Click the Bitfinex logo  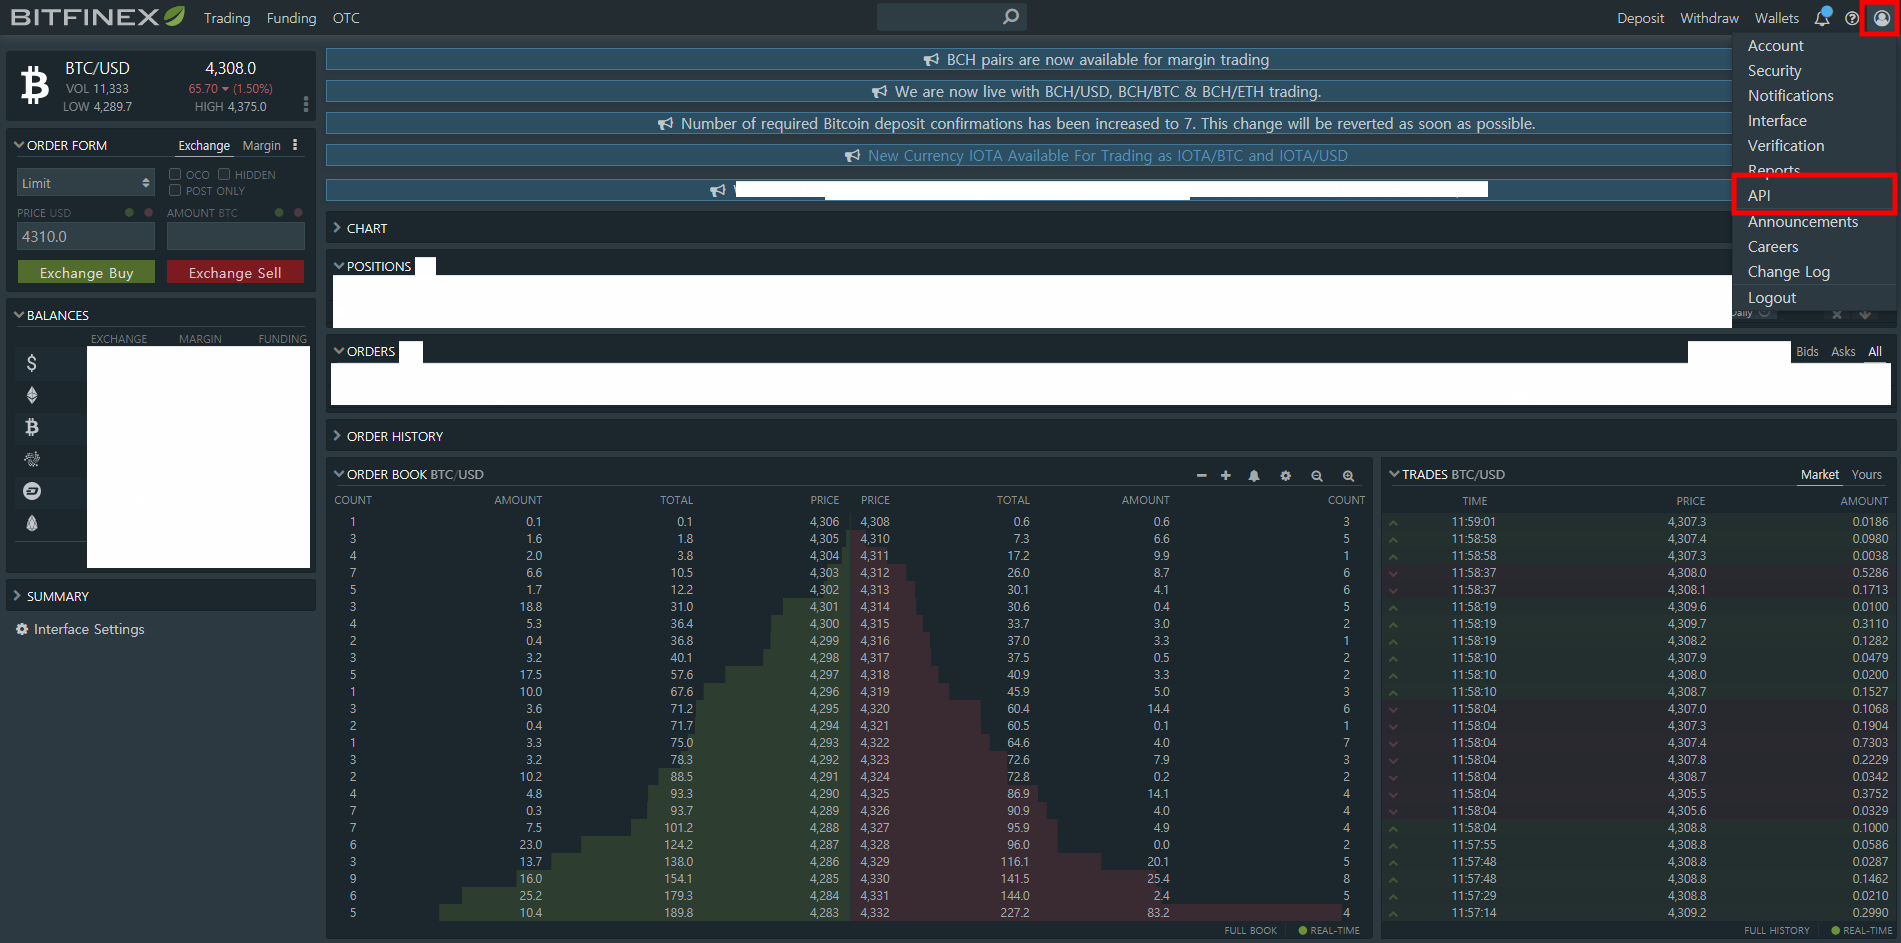[x=97, y=17]
